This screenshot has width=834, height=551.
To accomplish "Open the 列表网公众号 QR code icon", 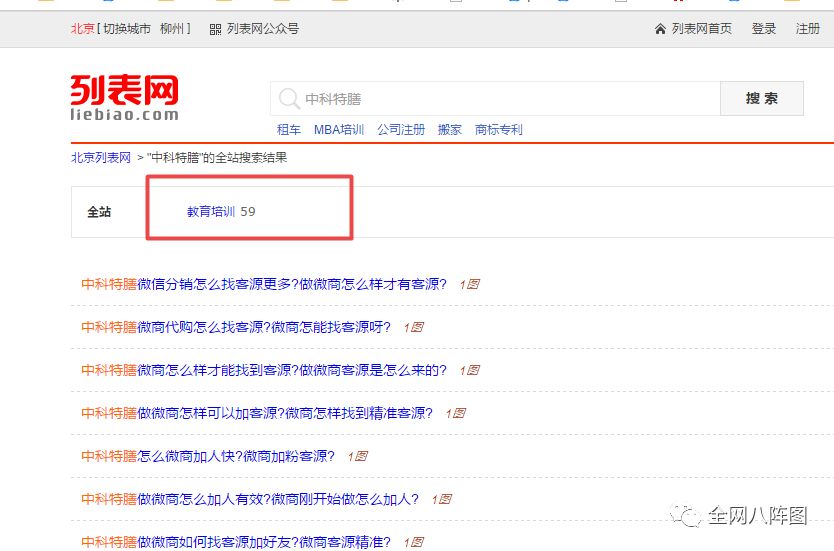I will click(x=215, y=29).
